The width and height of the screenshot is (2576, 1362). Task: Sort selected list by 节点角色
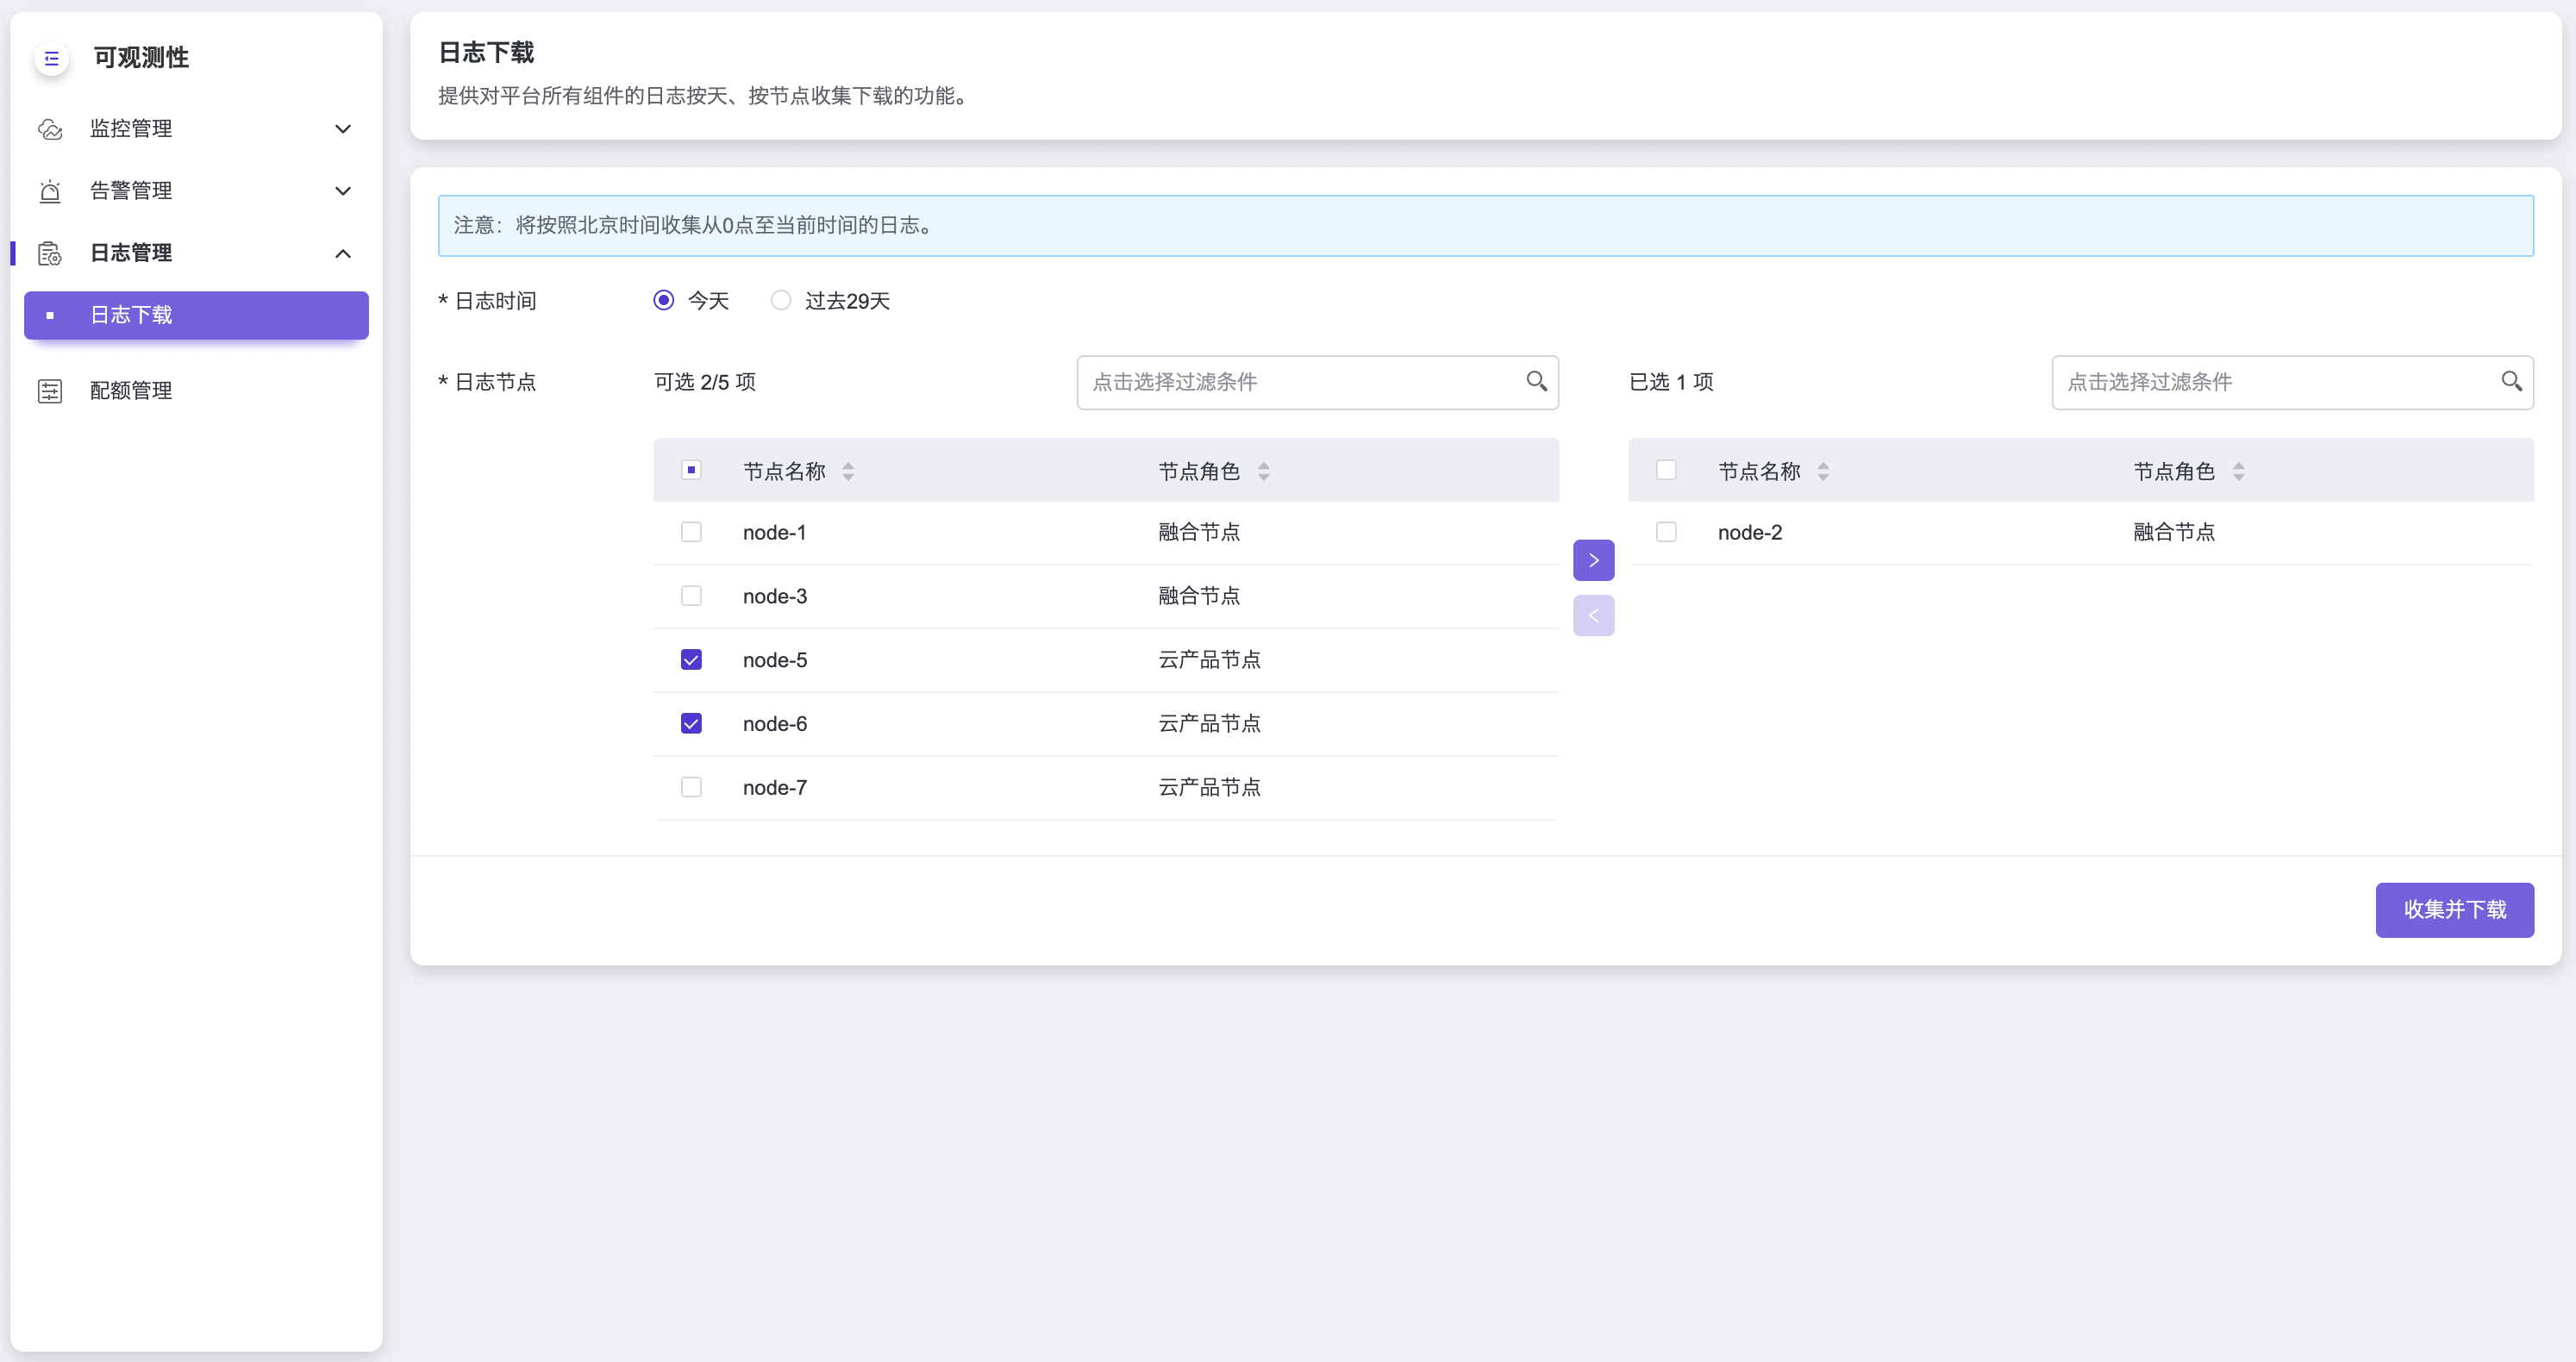[x=2238, y=471]
